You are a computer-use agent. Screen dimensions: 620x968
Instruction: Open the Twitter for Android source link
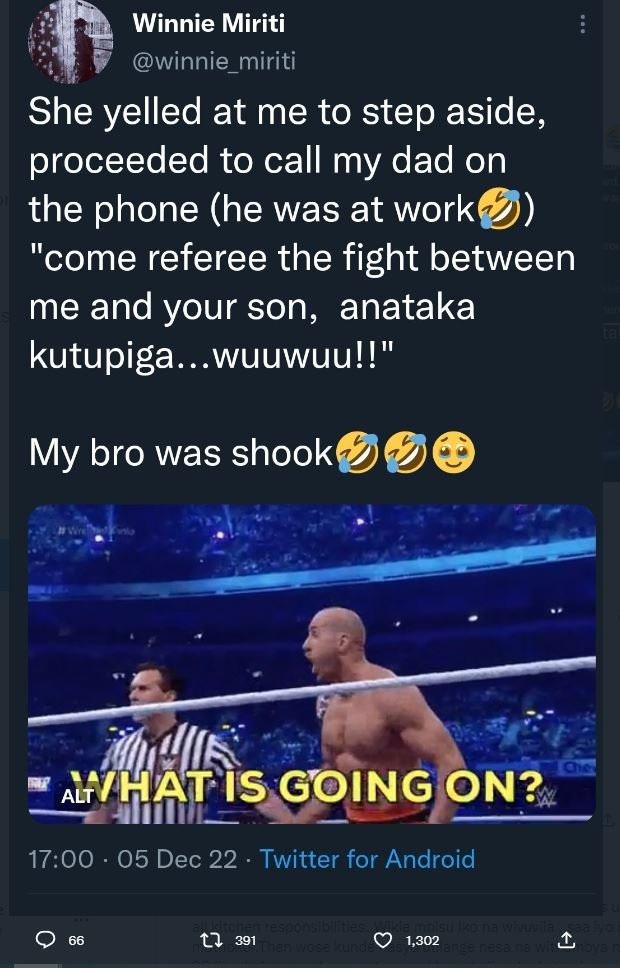367,859
